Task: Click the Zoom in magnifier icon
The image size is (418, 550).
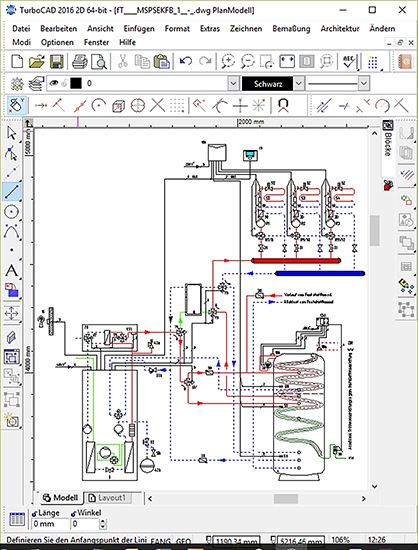Action: pos(228,61)
